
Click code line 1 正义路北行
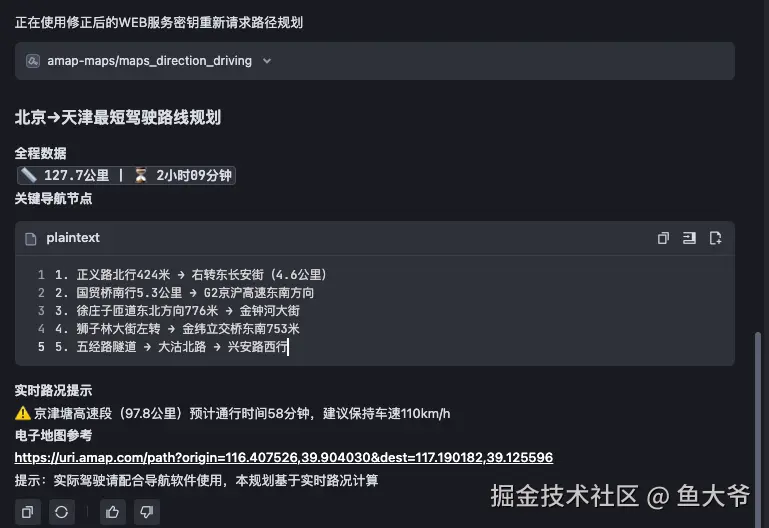(190, 274)
